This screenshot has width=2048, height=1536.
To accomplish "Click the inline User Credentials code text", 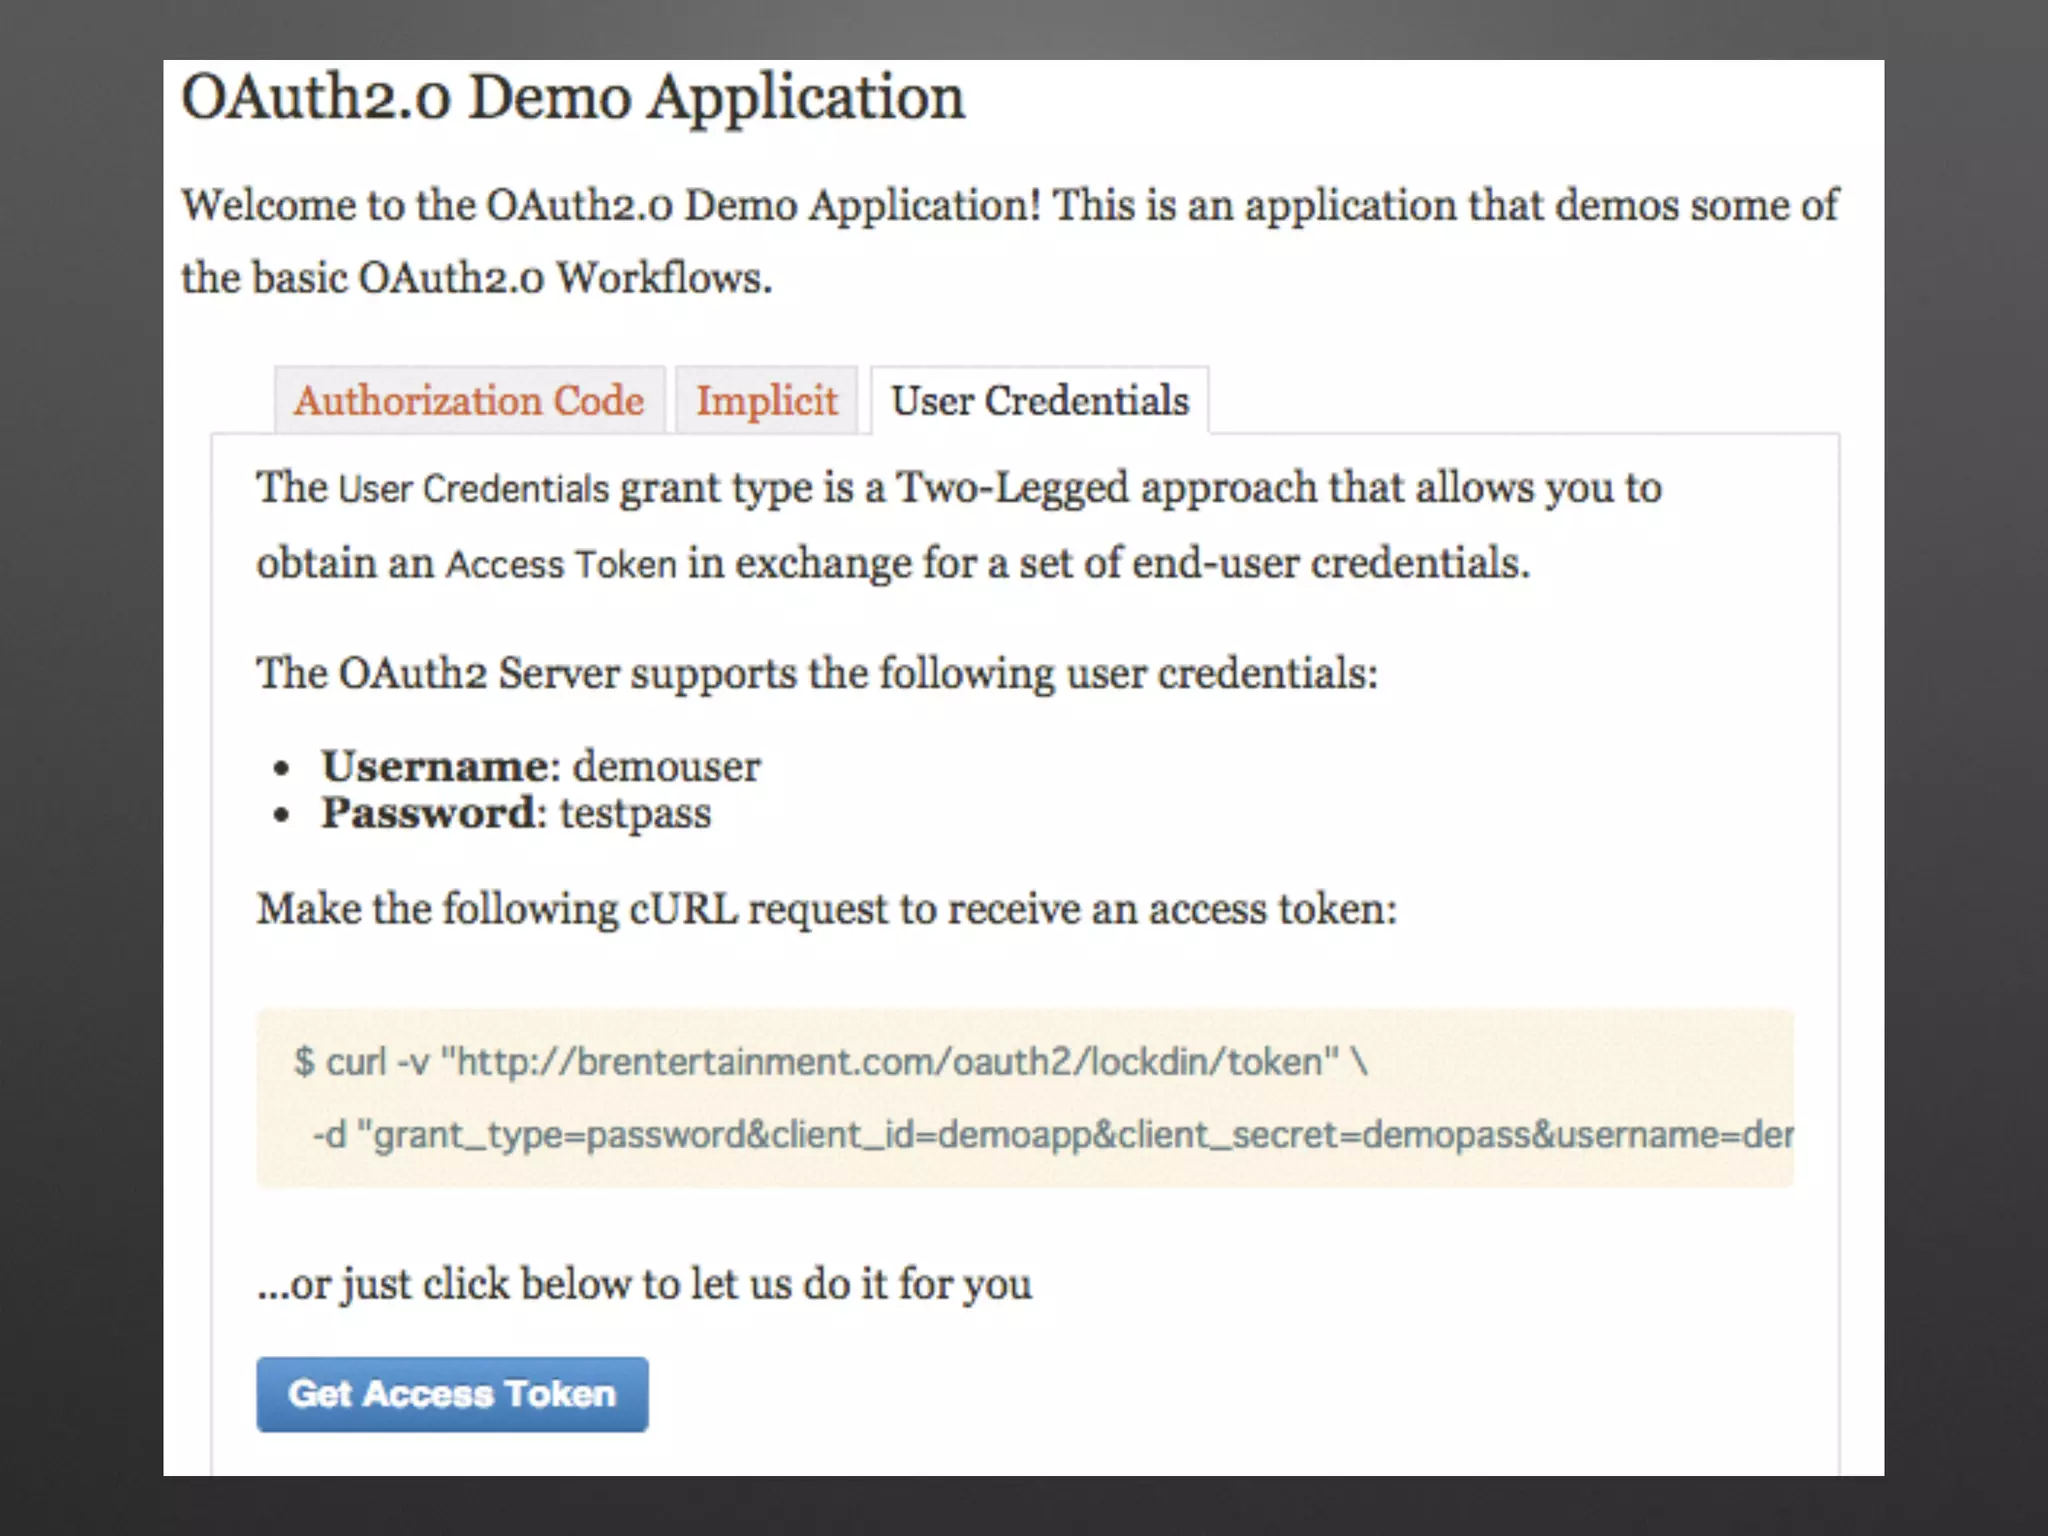I will click(x=473, y=489).
